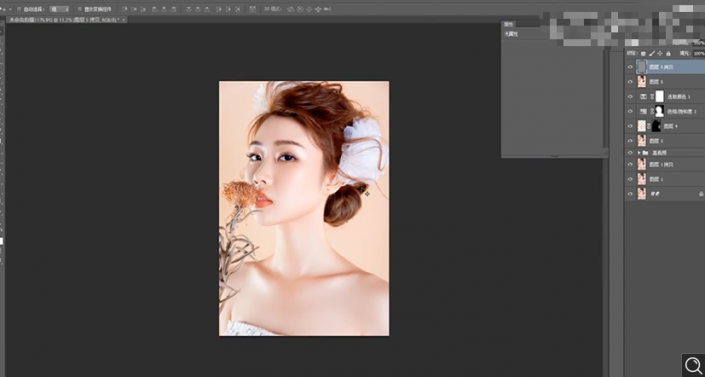Click the 3D 模式 label

tap(272, 9)
